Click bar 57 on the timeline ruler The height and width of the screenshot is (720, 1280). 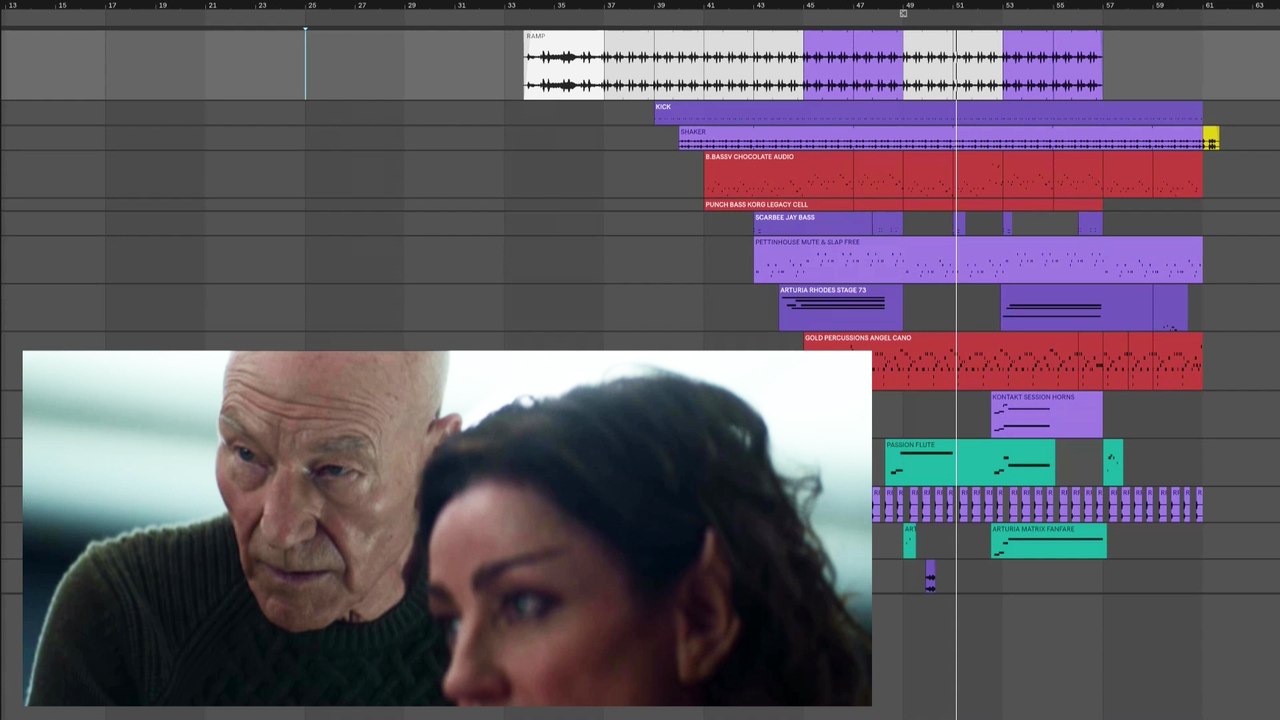pyautogui.click(x=1110, y=6)
